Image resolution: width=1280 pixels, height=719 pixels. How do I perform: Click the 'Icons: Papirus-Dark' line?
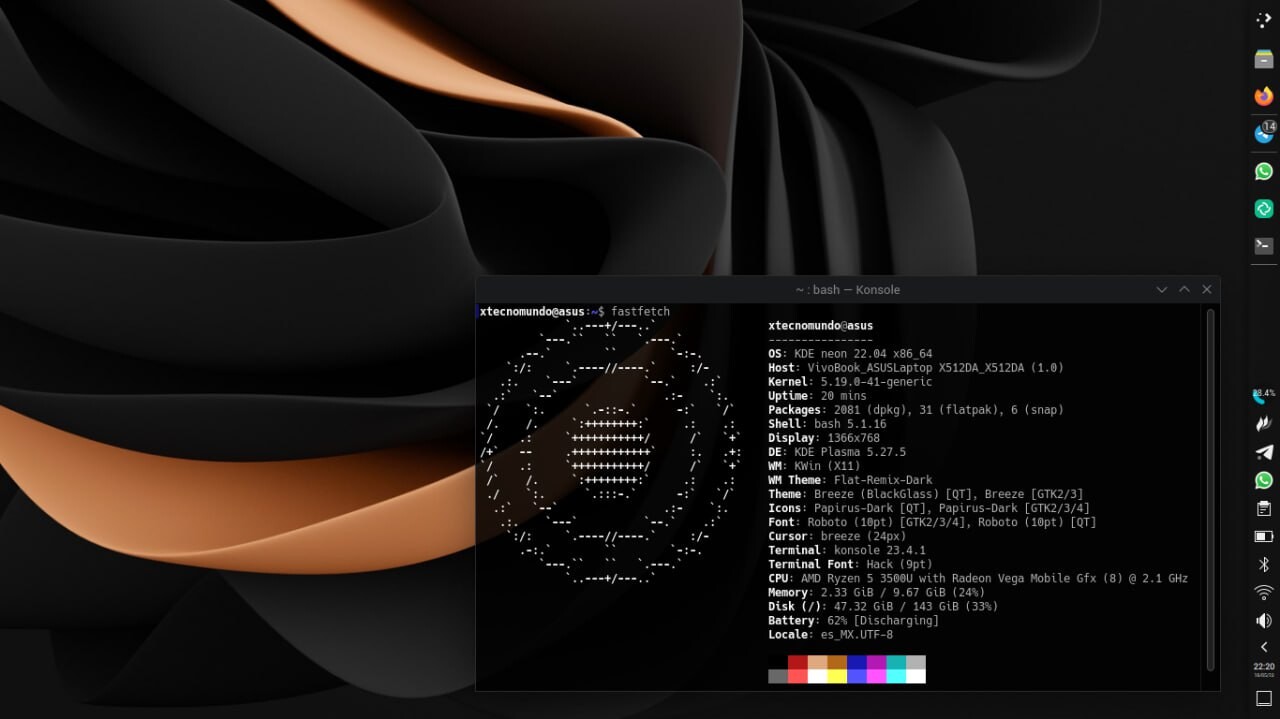click(929, 508)
